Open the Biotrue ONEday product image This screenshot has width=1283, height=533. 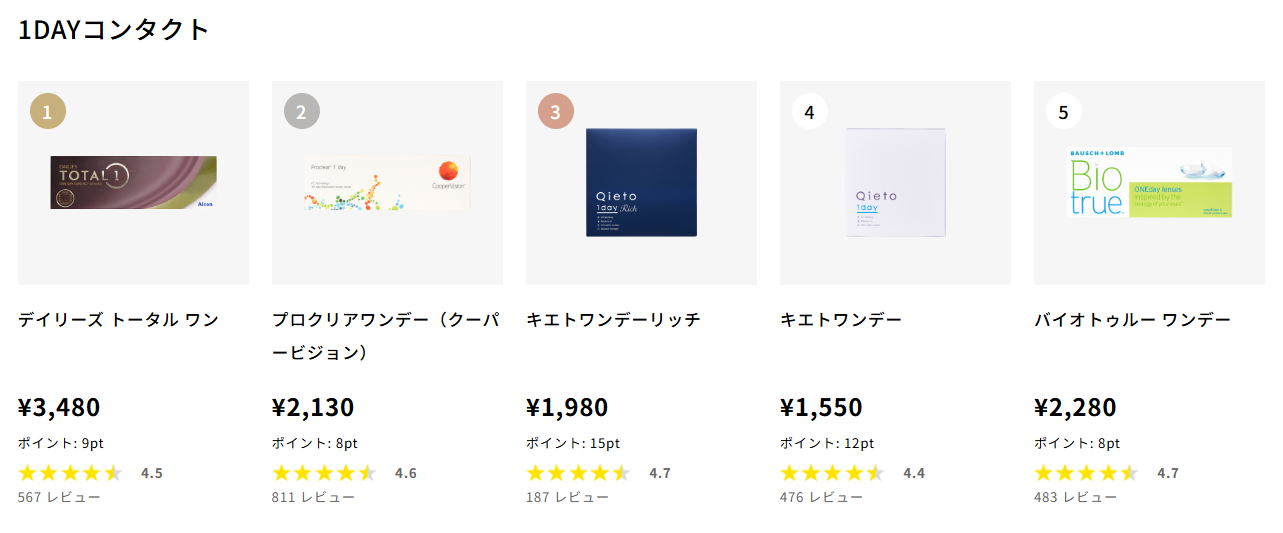point(1149,182)
